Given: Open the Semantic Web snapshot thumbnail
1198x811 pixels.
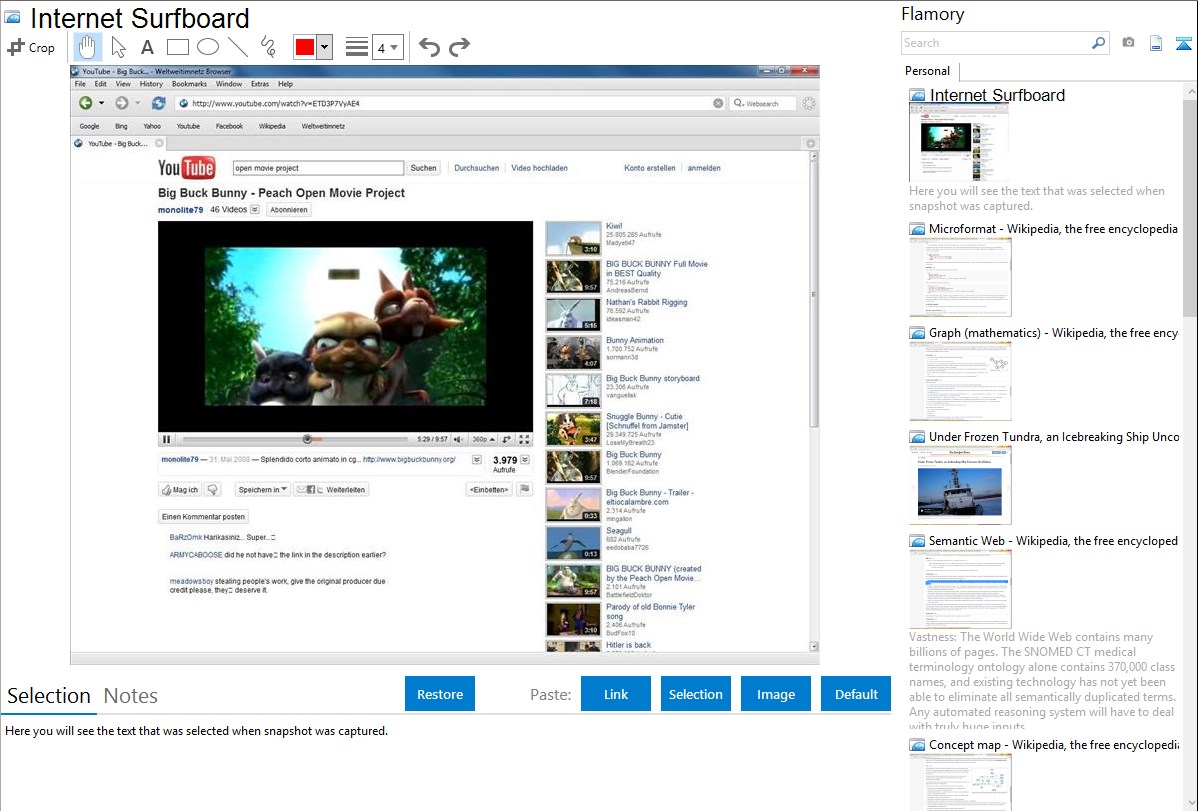Looking at the screenshot, I should [x=960, y=589].
